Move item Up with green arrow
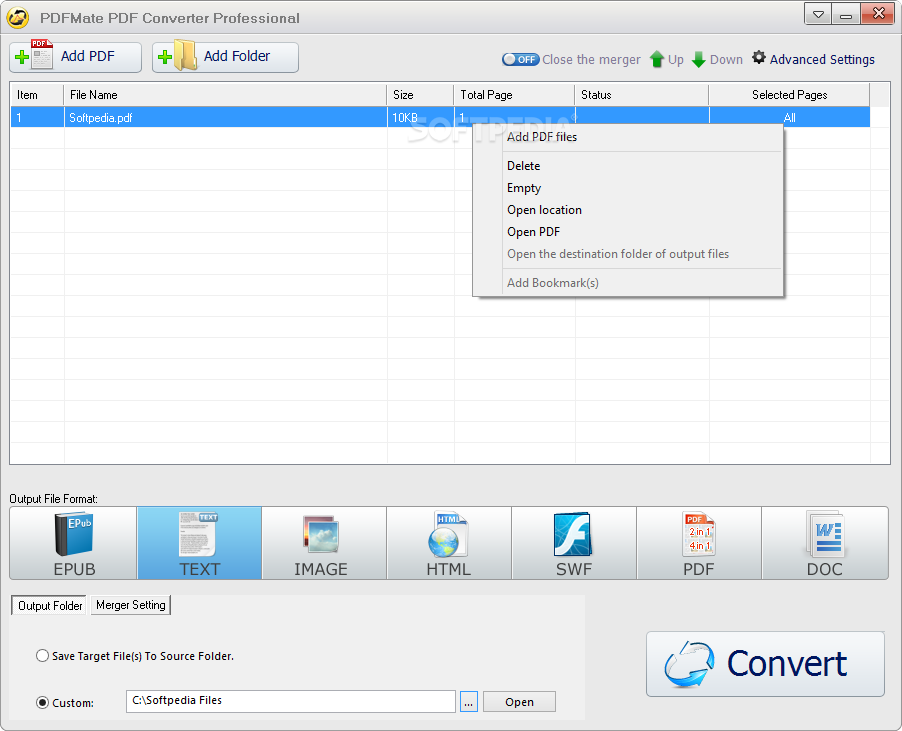The width and height of the screenshot is (902, 731). [x=666, y=59]
